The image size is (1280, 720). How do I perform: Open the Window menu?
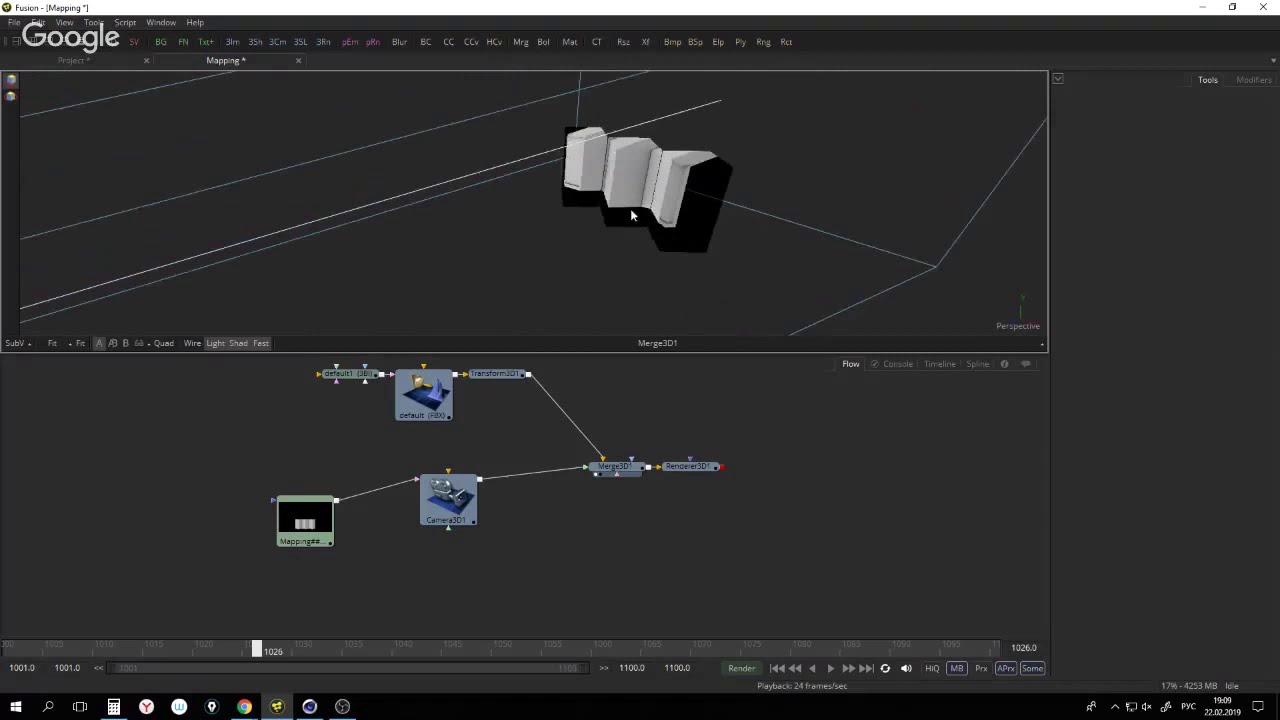coord(161,22)
